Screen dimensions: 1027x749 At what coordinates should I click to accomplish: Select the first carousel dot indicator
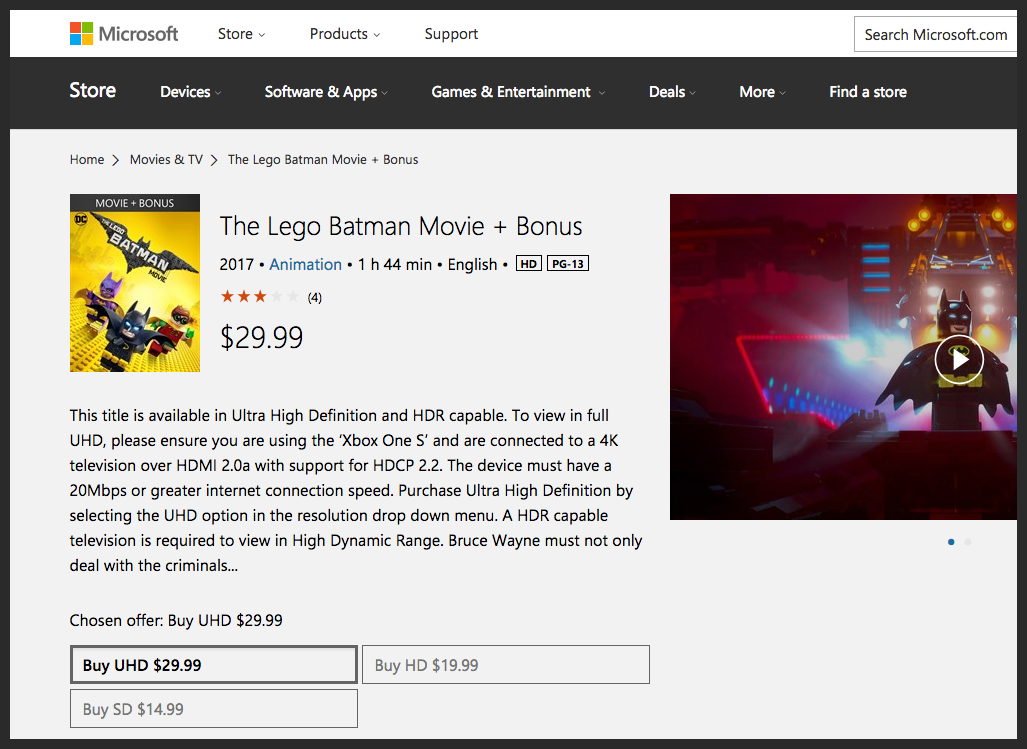[x=951, y=541]
